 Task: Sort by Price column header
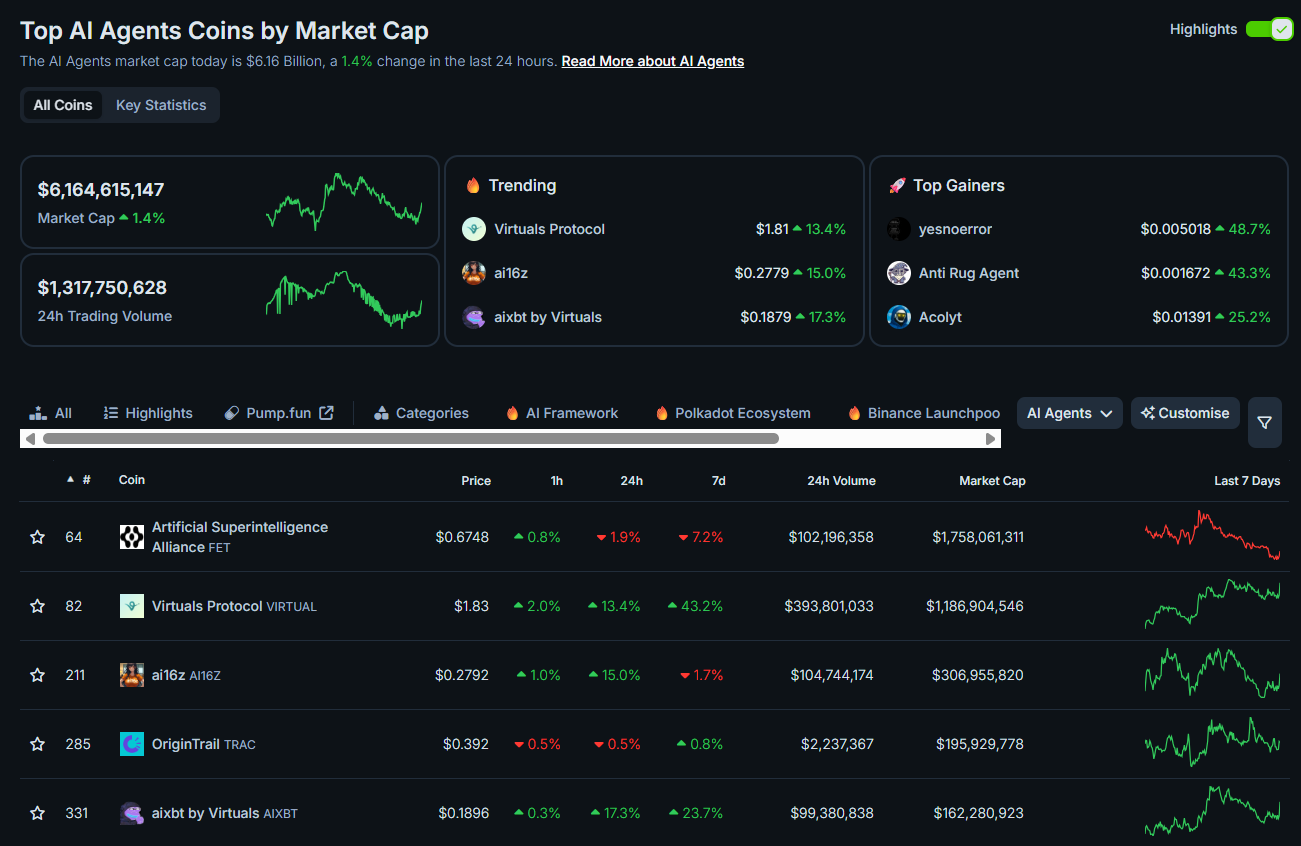point(476,481)
